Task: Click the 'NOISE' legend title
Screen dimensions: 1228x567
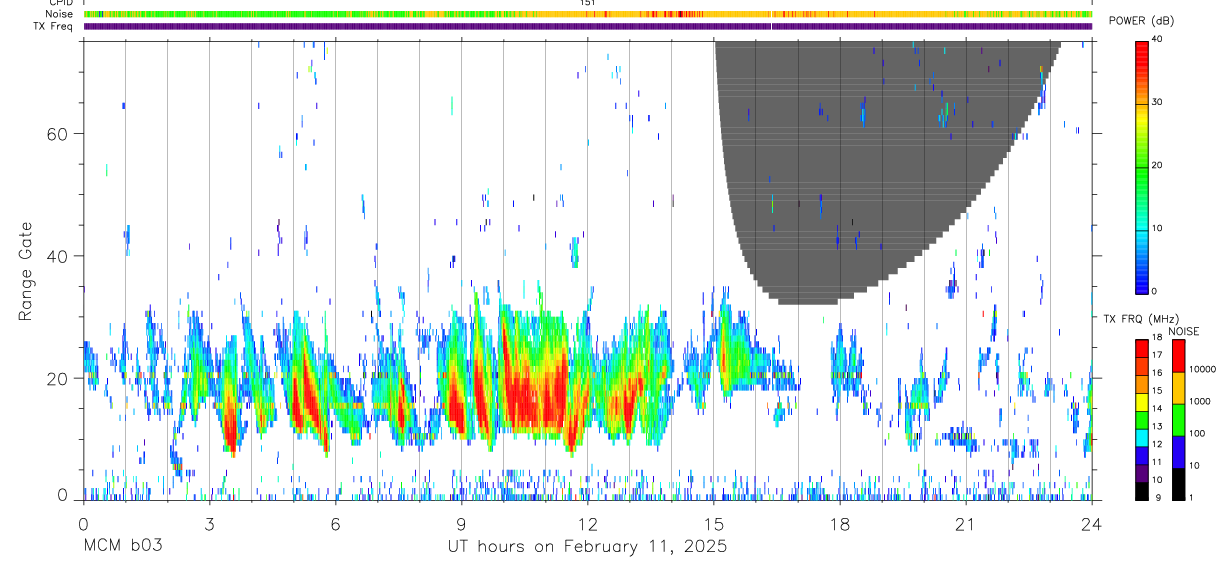Action: click(1183, 331)
